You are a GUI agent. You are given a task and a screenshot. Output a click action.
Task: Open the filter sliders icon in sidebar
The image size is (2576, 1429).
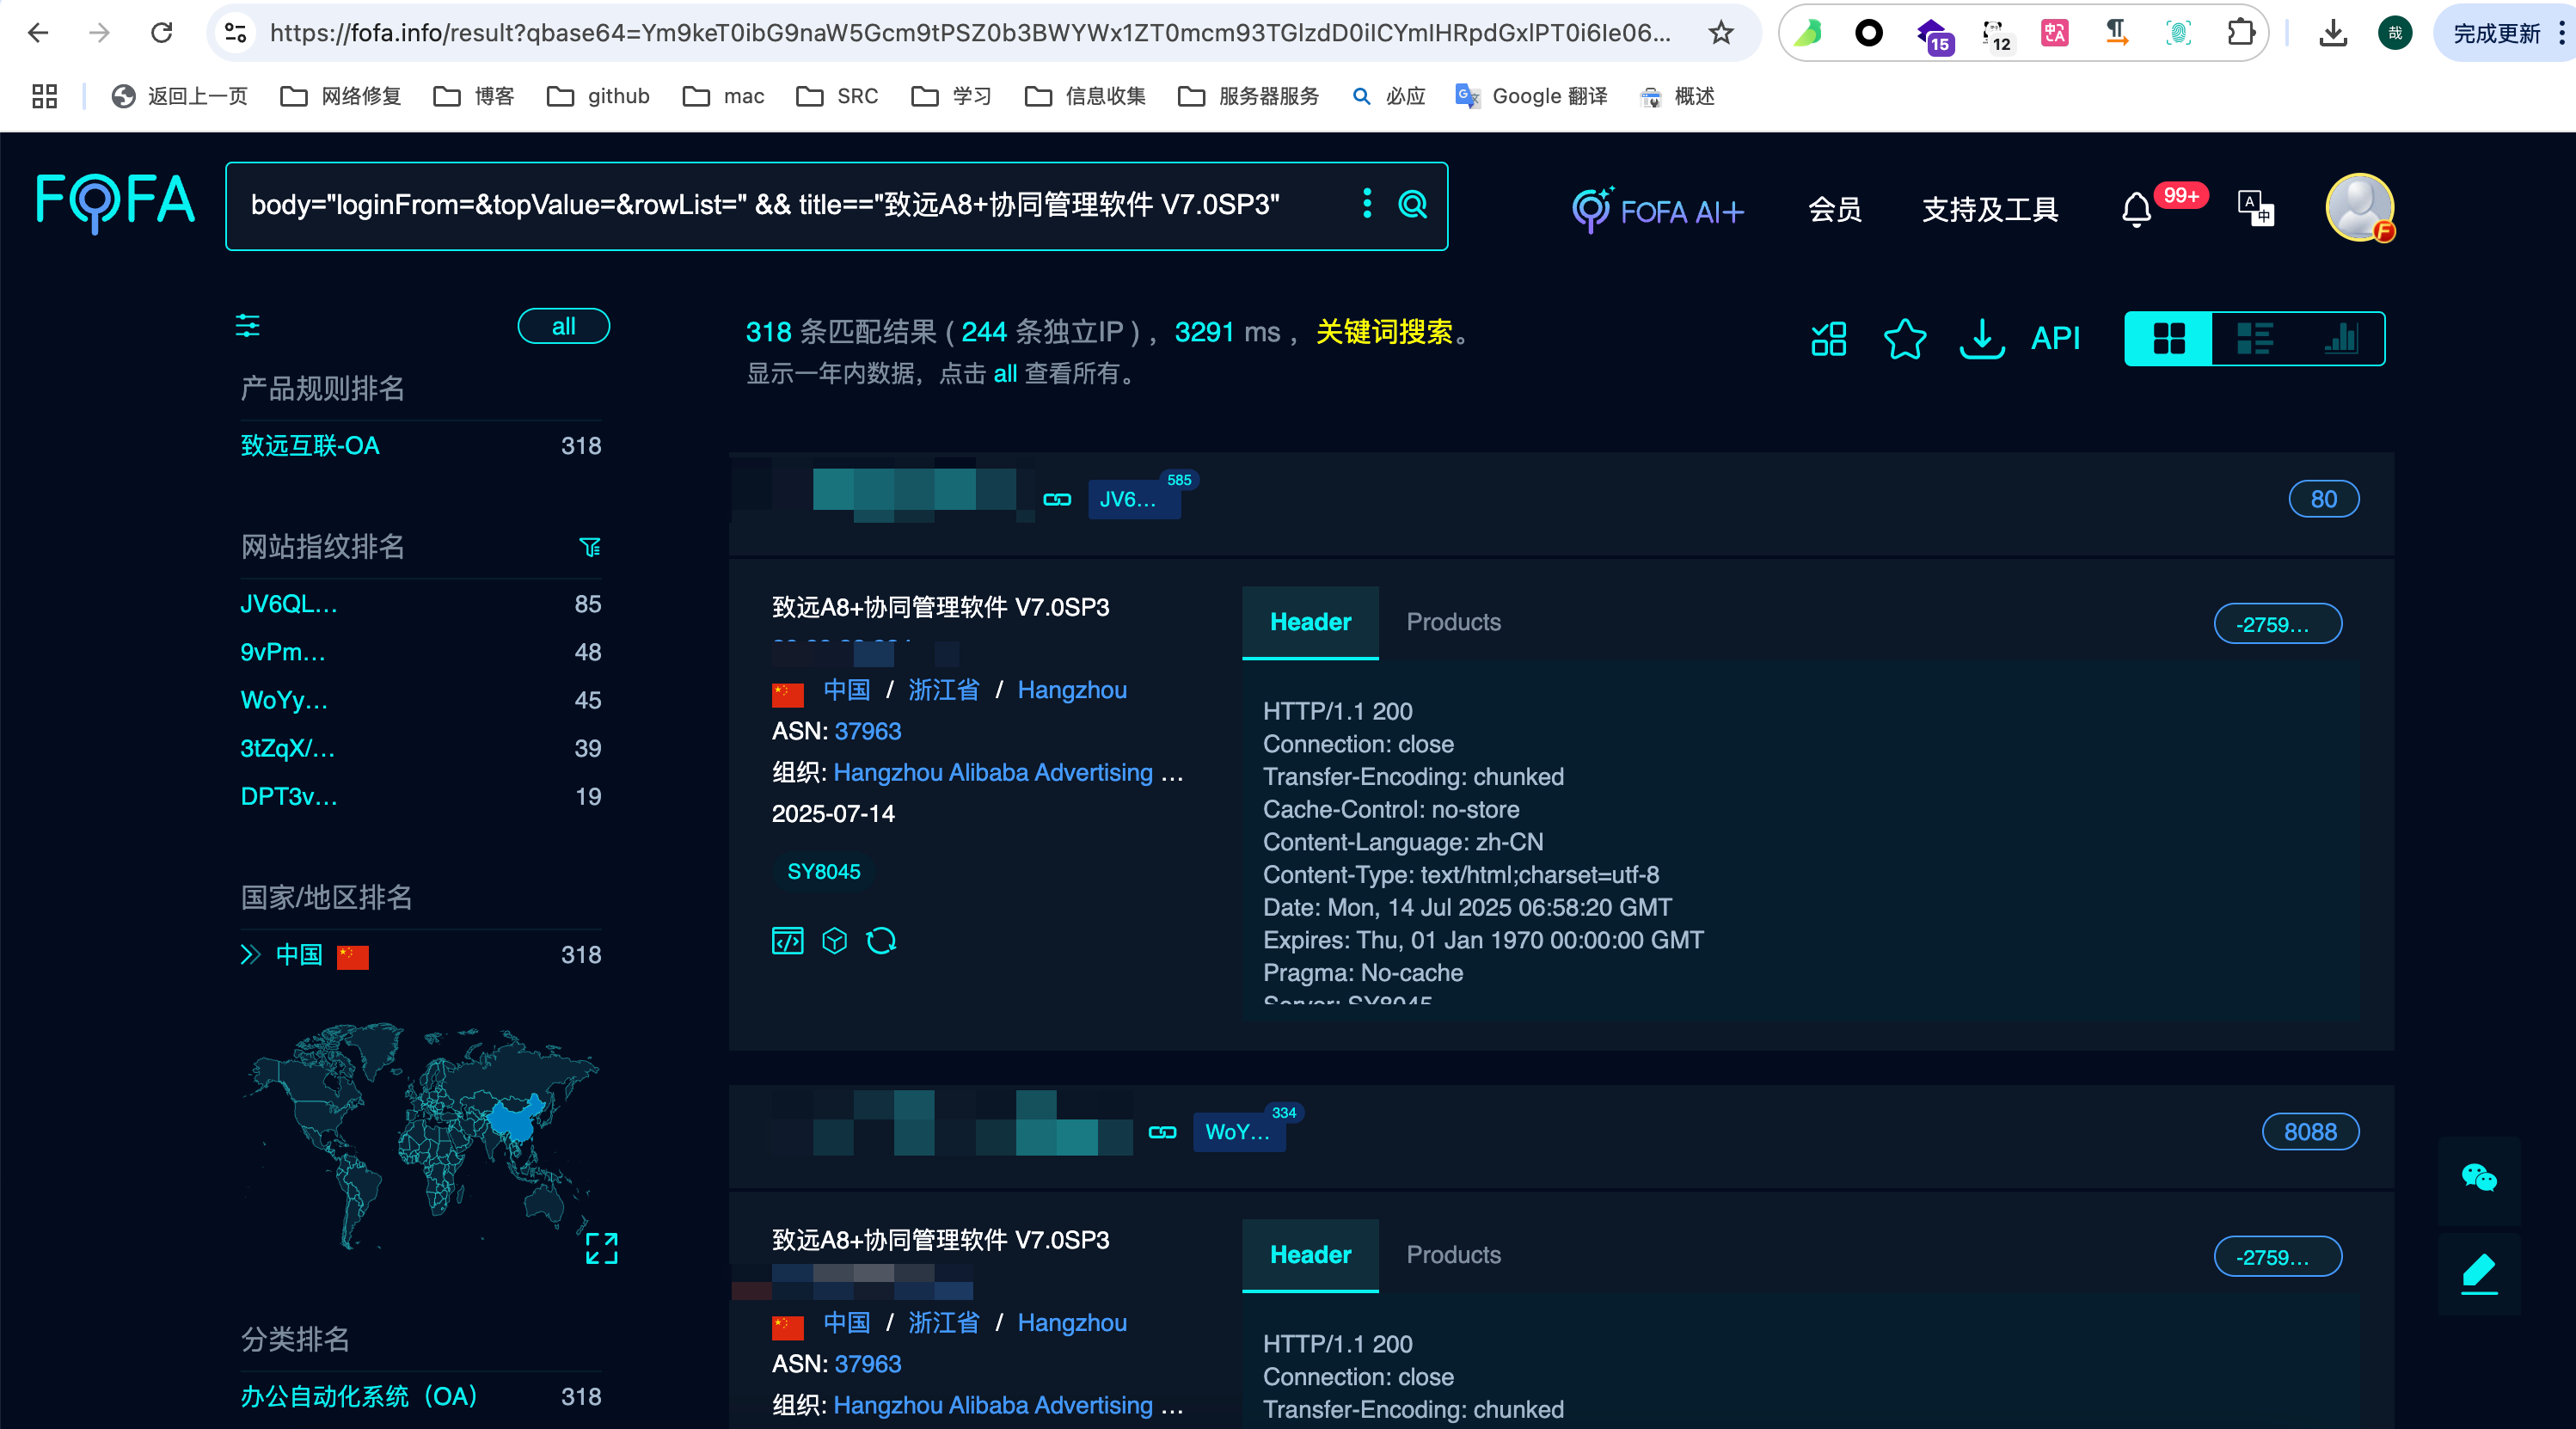tap(247, 326)
